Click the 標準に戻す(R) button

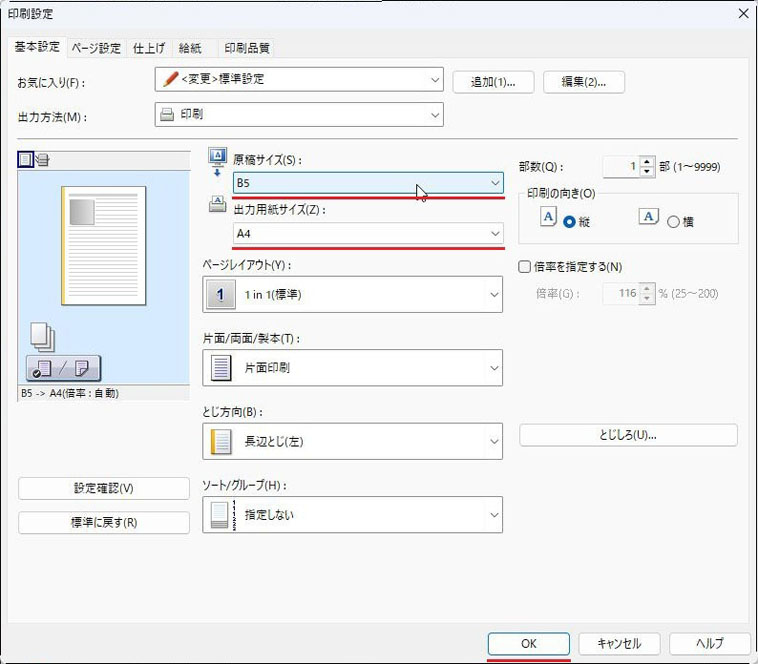tap(104, 522)
